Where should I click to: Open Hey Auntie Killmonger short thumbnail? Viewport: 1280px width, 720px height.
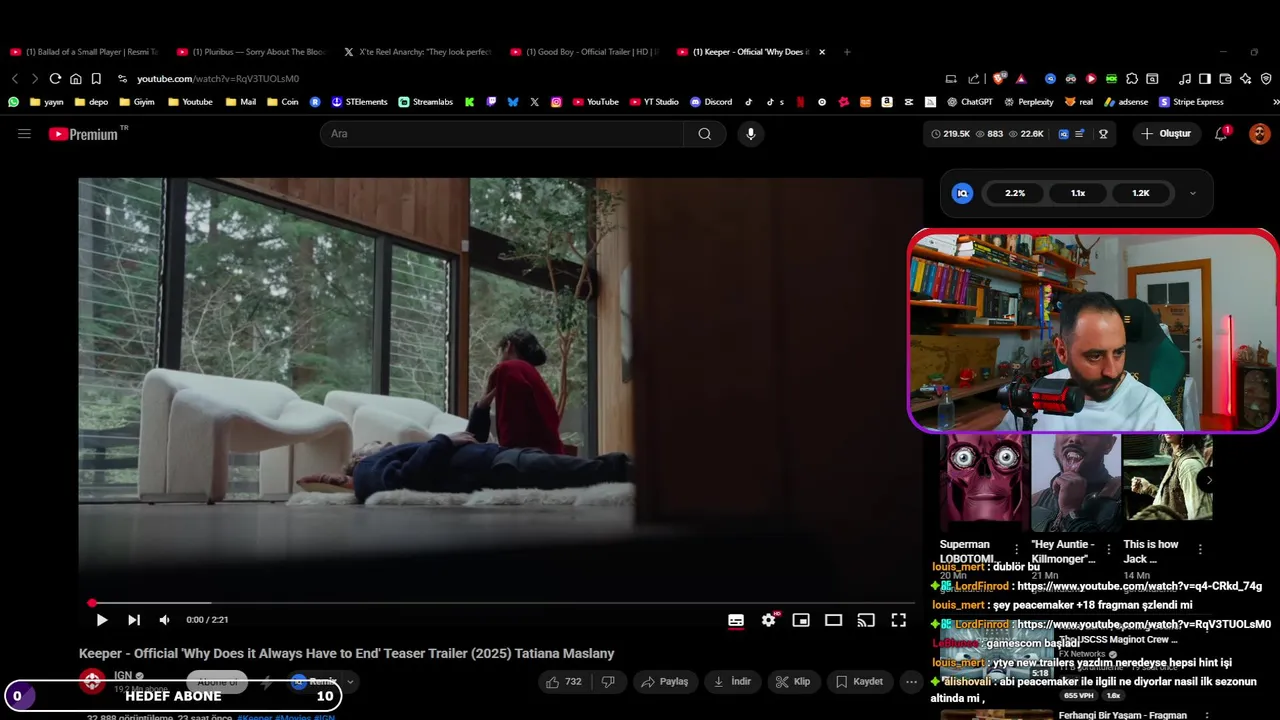pos(1075,482)
